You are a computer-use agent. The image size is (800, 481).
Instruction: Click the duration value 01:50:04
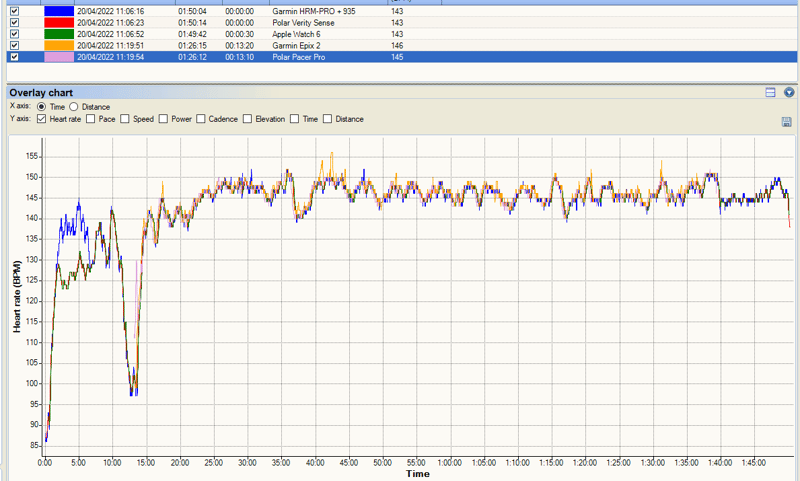(192, 11)
